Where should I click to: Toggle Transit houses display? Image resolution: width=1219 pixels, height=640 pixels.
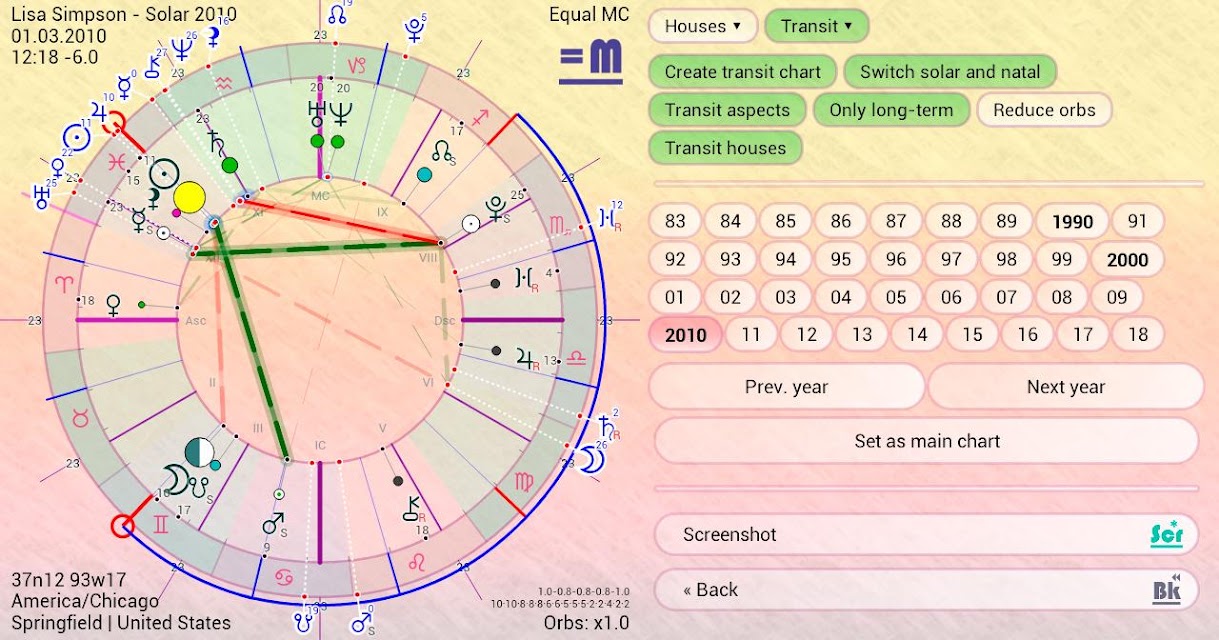tap(725, 148)
